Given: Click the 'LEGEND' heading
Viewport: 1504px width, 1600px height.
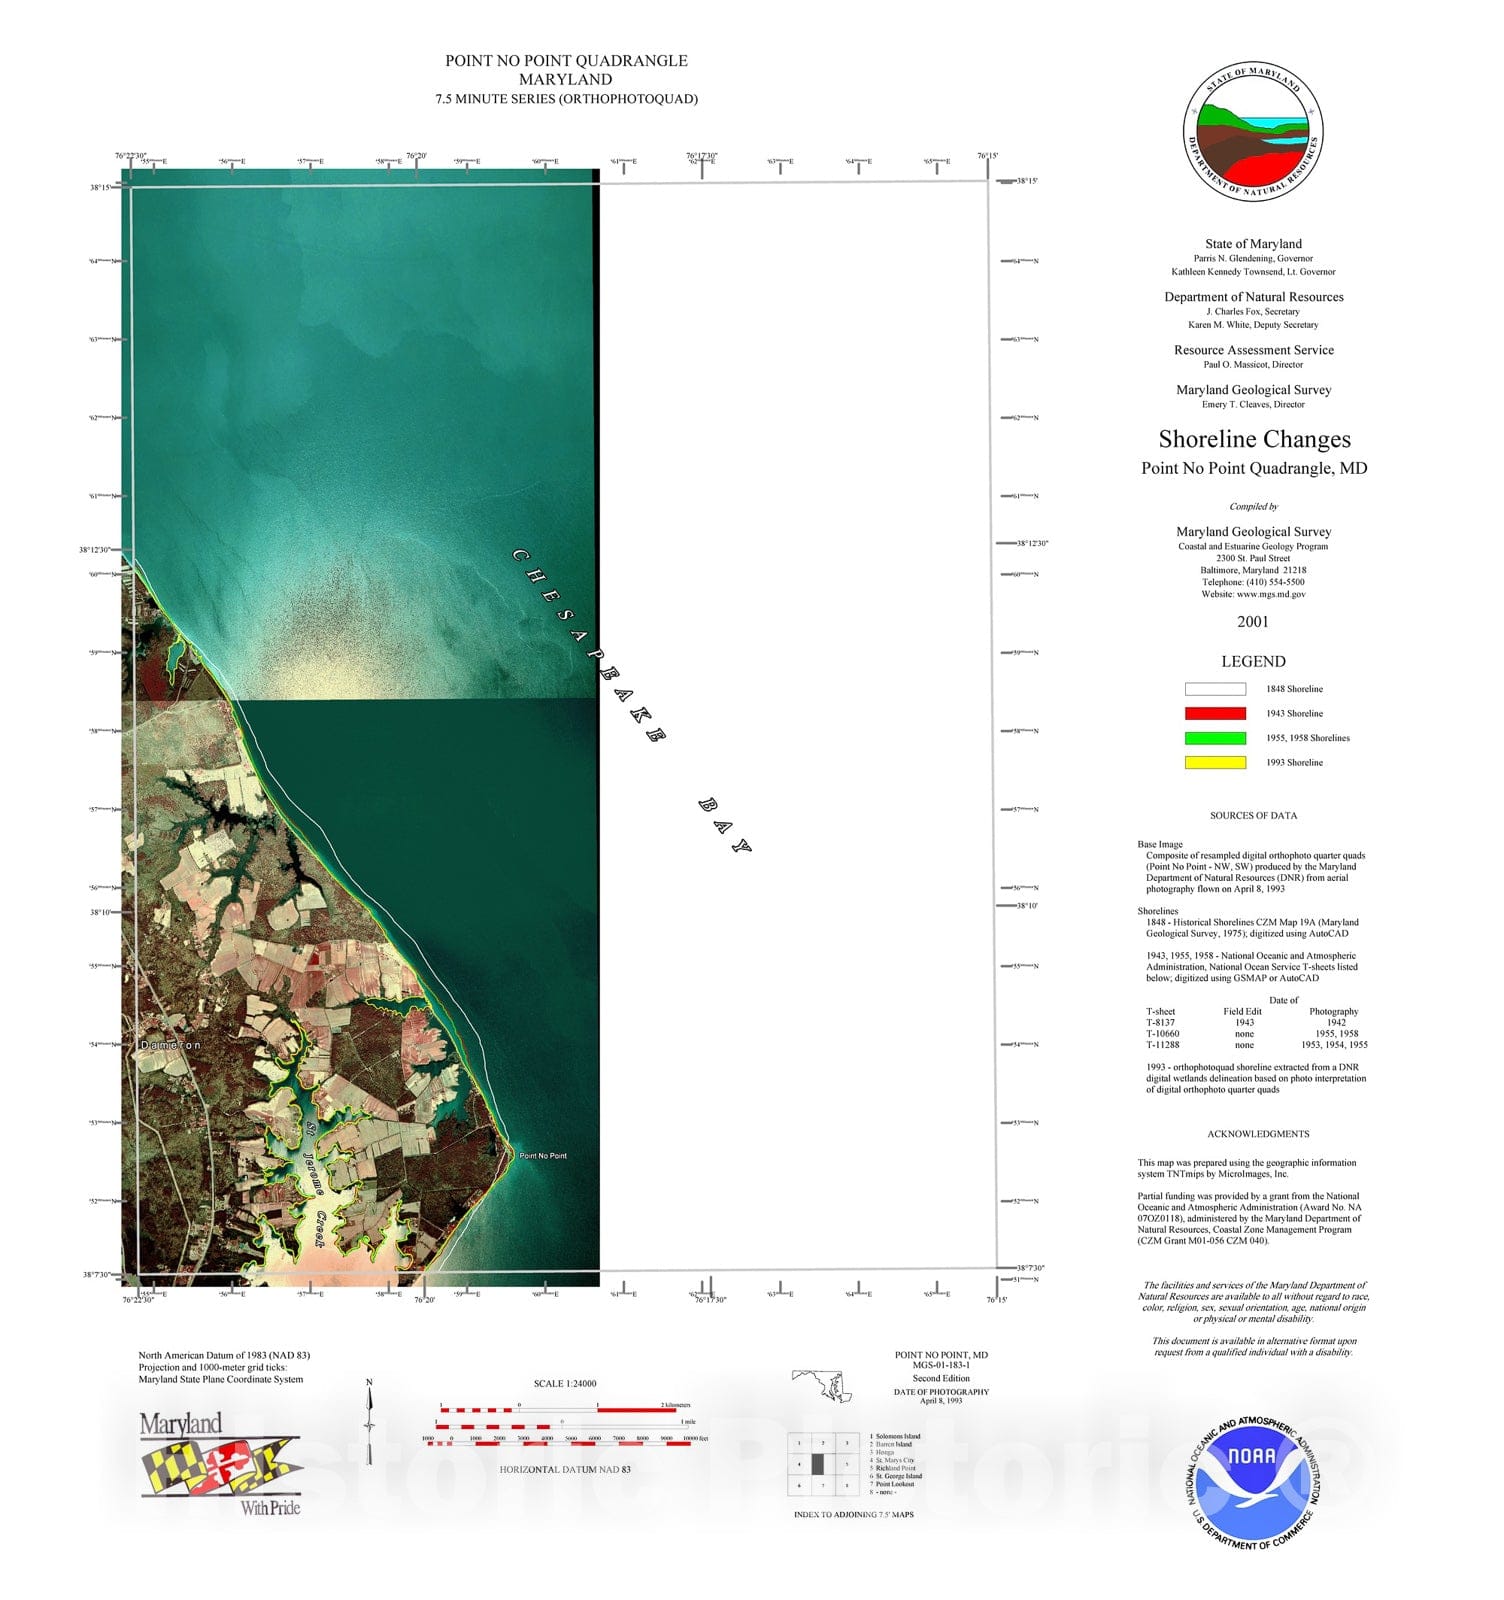Looking at the screenshot, I should pyautogui.click(x=1253, y=662).
